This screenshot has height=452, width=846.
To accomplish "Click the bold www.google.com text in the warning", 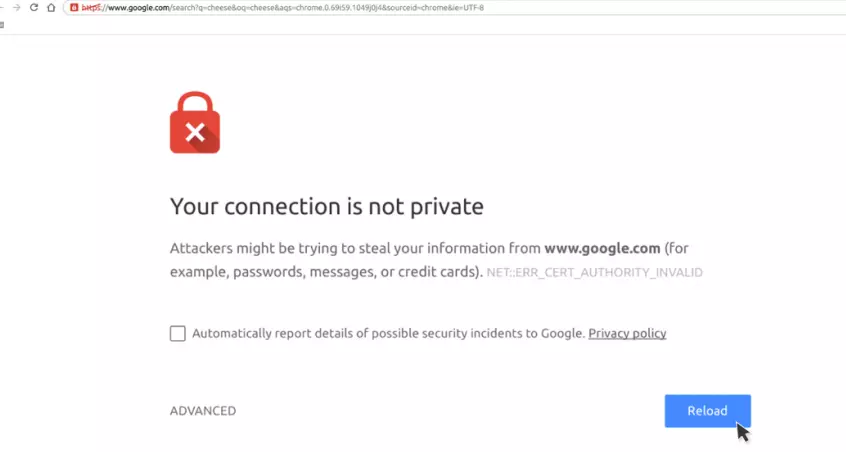I will click(x=602, y=248).
